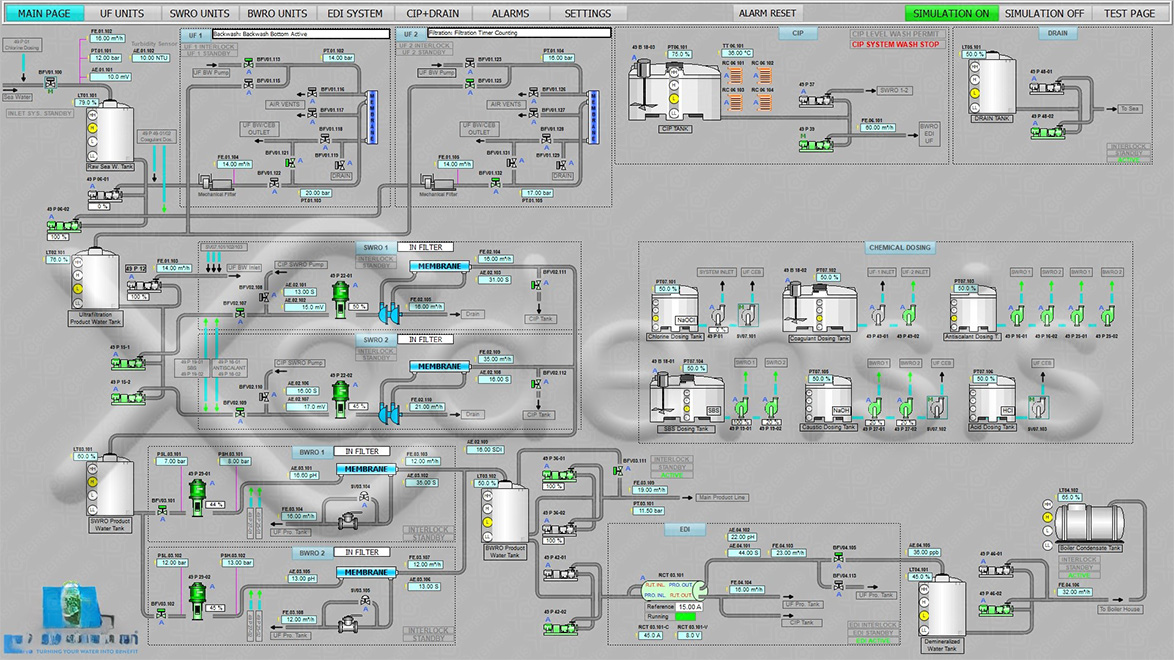This screenshot has width=1174, height=660.
Task: Select the UF 1 Mechanical Filter icon
Action: tap(214, 181)
